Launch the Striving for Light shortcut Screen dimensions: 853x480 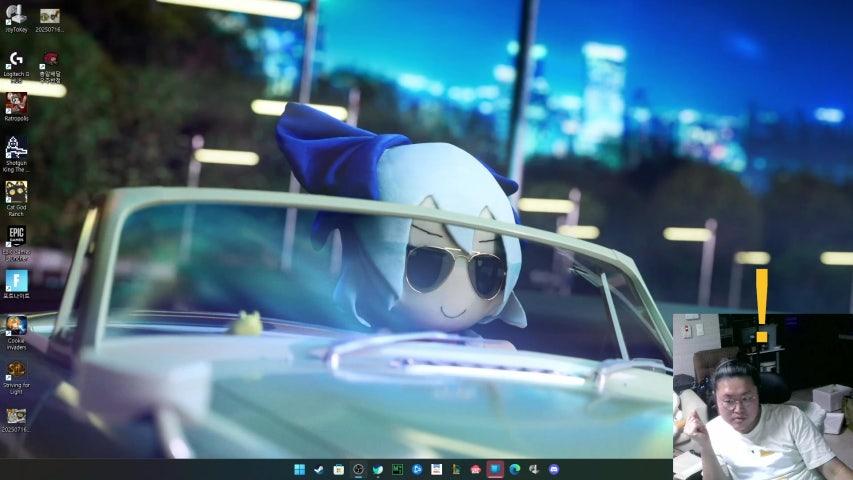pos(16,377)
